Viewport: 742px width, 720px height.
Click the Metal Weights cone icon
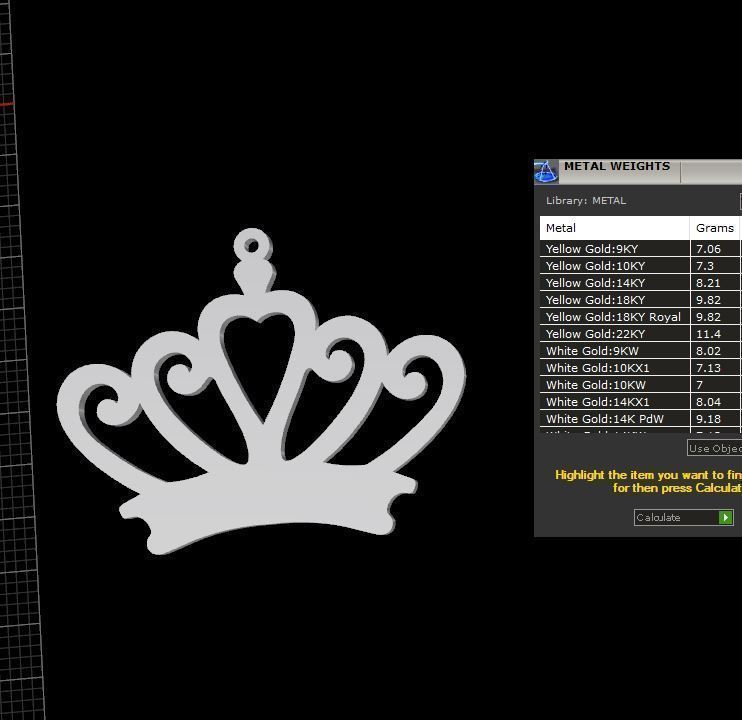(546, 172)
